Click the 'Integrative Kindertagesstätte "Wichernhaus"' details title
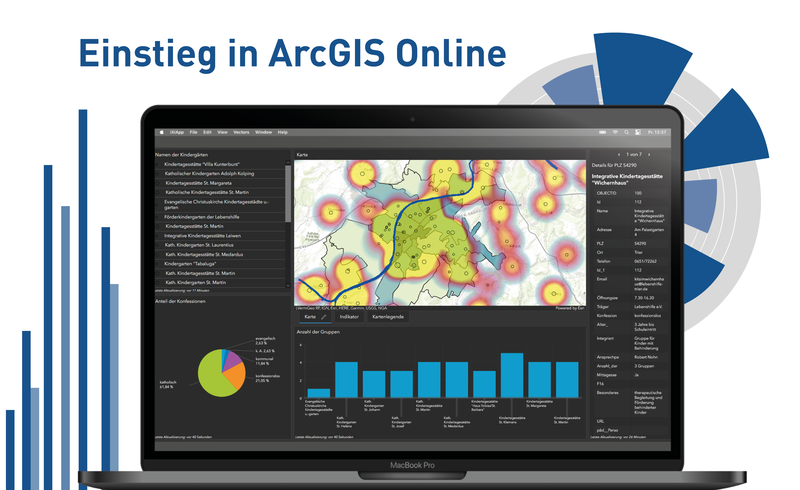This screenshot has height=490, width=800. tap(627, 179)
